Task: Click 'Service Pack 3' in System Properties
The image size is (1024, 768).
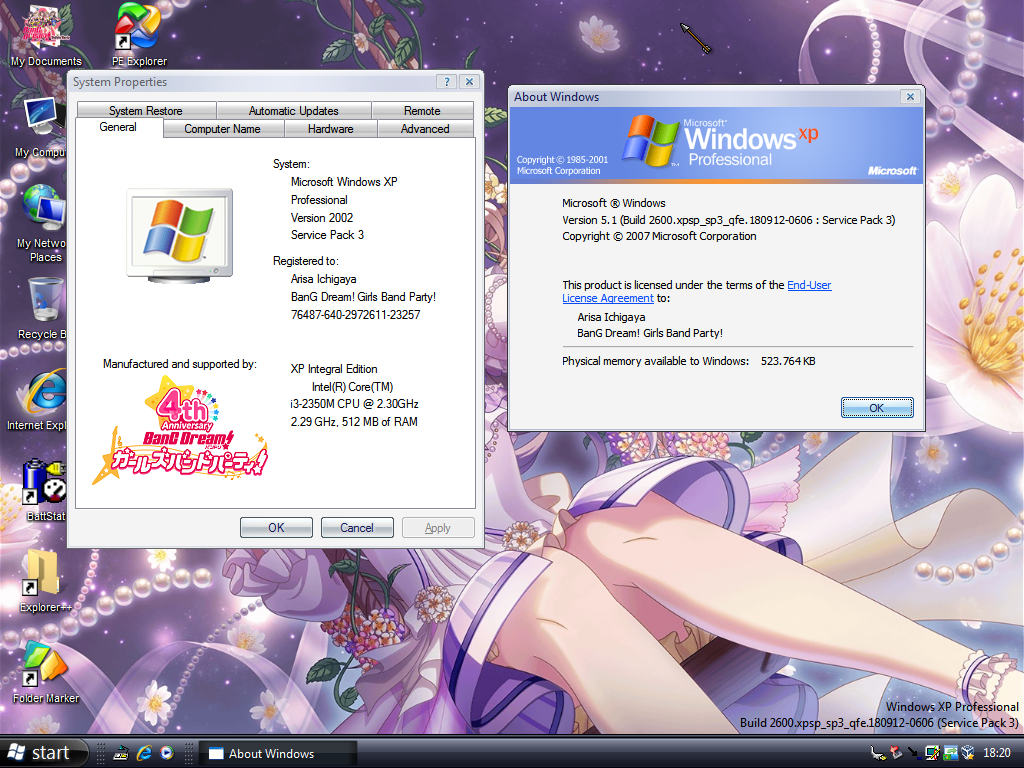Action: coord(327,235)
